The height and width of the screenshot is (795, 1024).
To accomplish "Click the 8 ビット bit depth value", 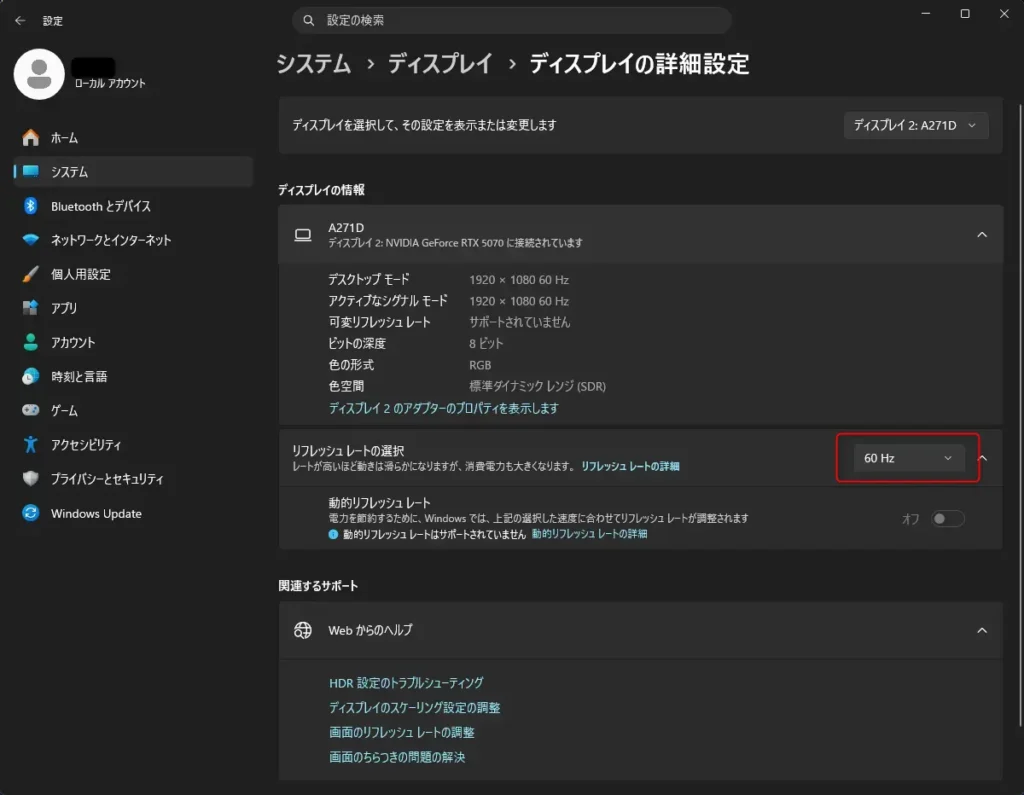I will [486, 344].
